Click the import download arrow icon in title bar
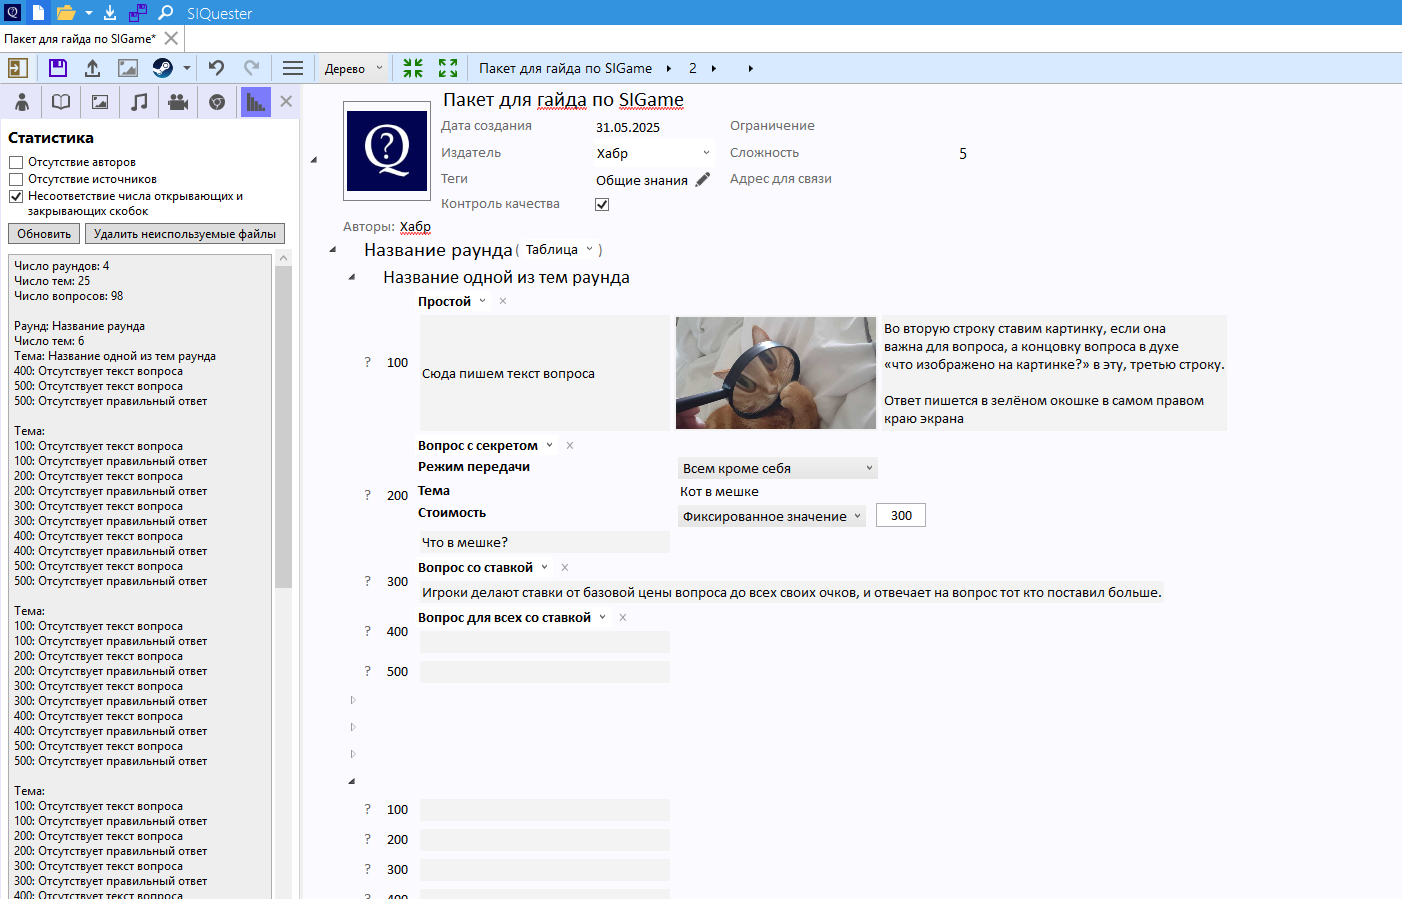The height and width of the screenshot is (899, 1402). pyautogui.click(x=110, y=13)
